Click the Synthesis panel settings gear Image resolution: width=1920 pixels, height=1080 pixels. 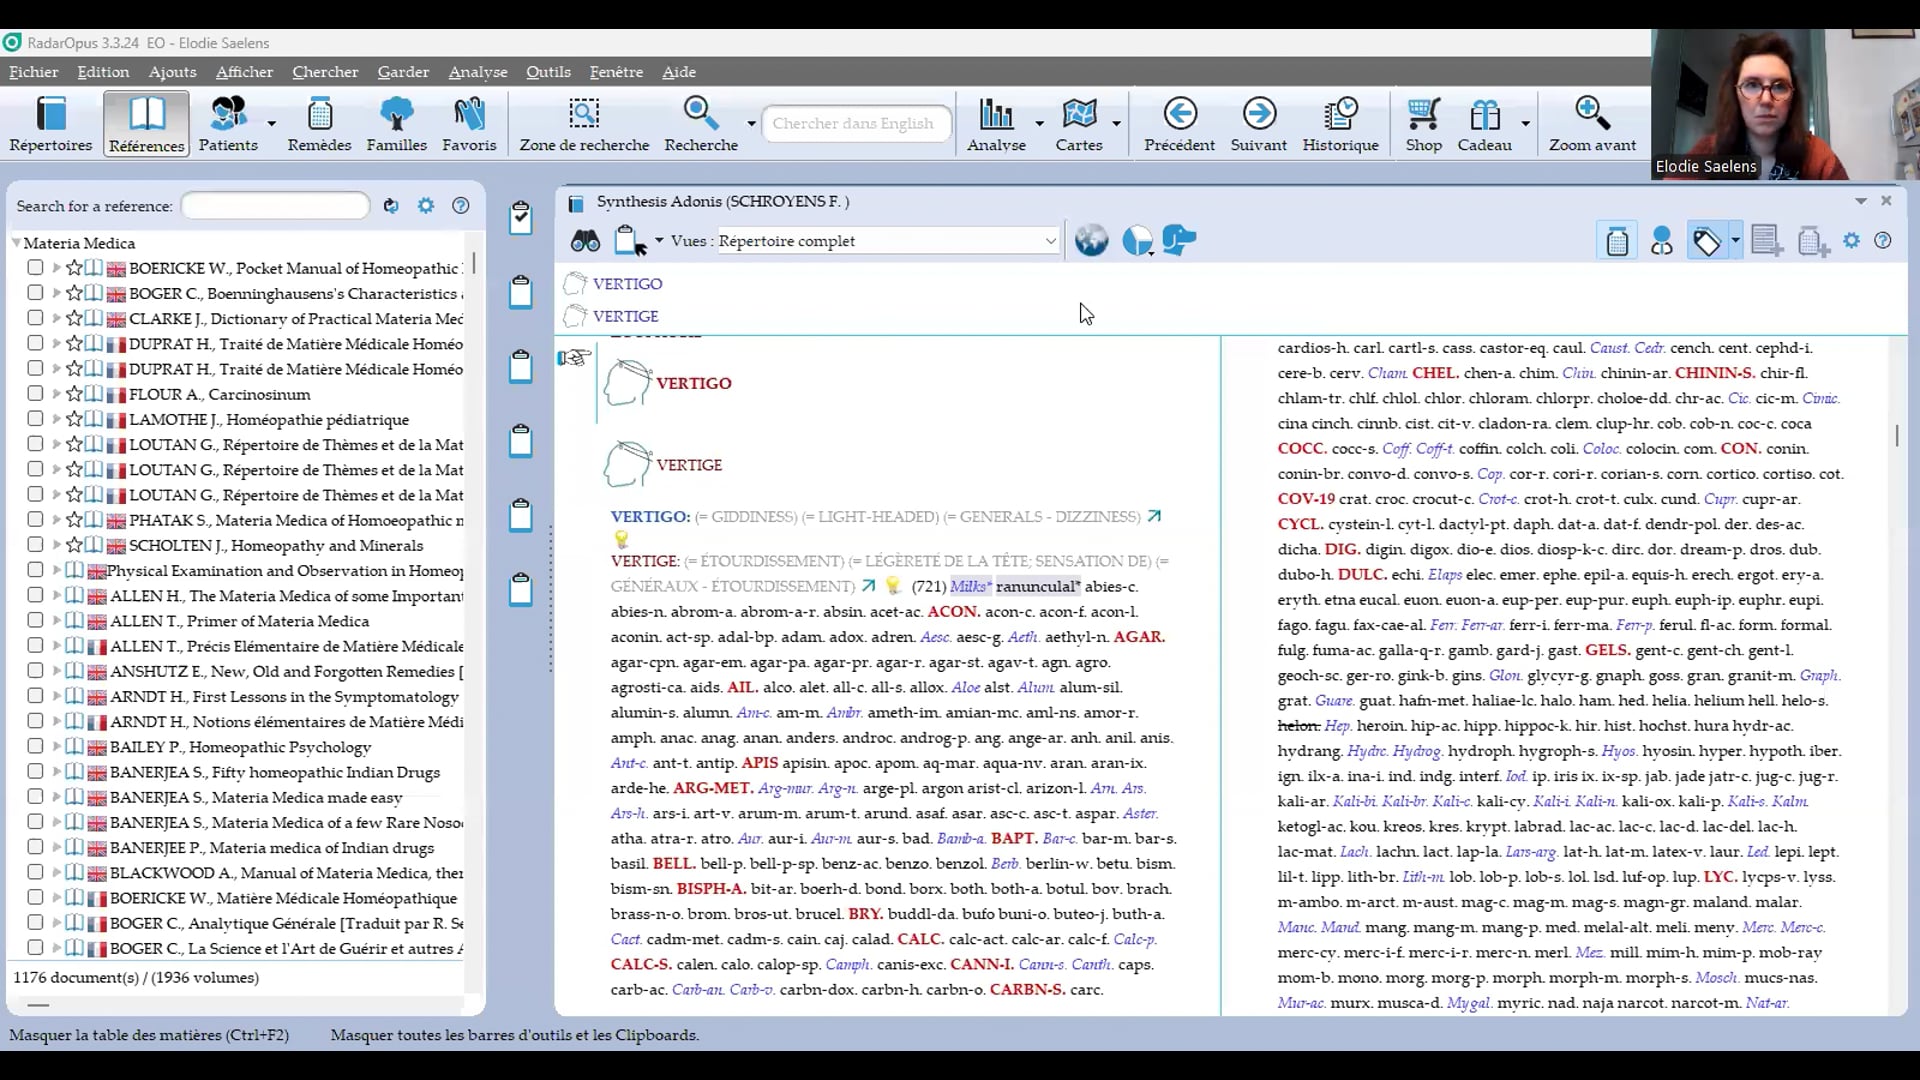(x=1852, y=241)
